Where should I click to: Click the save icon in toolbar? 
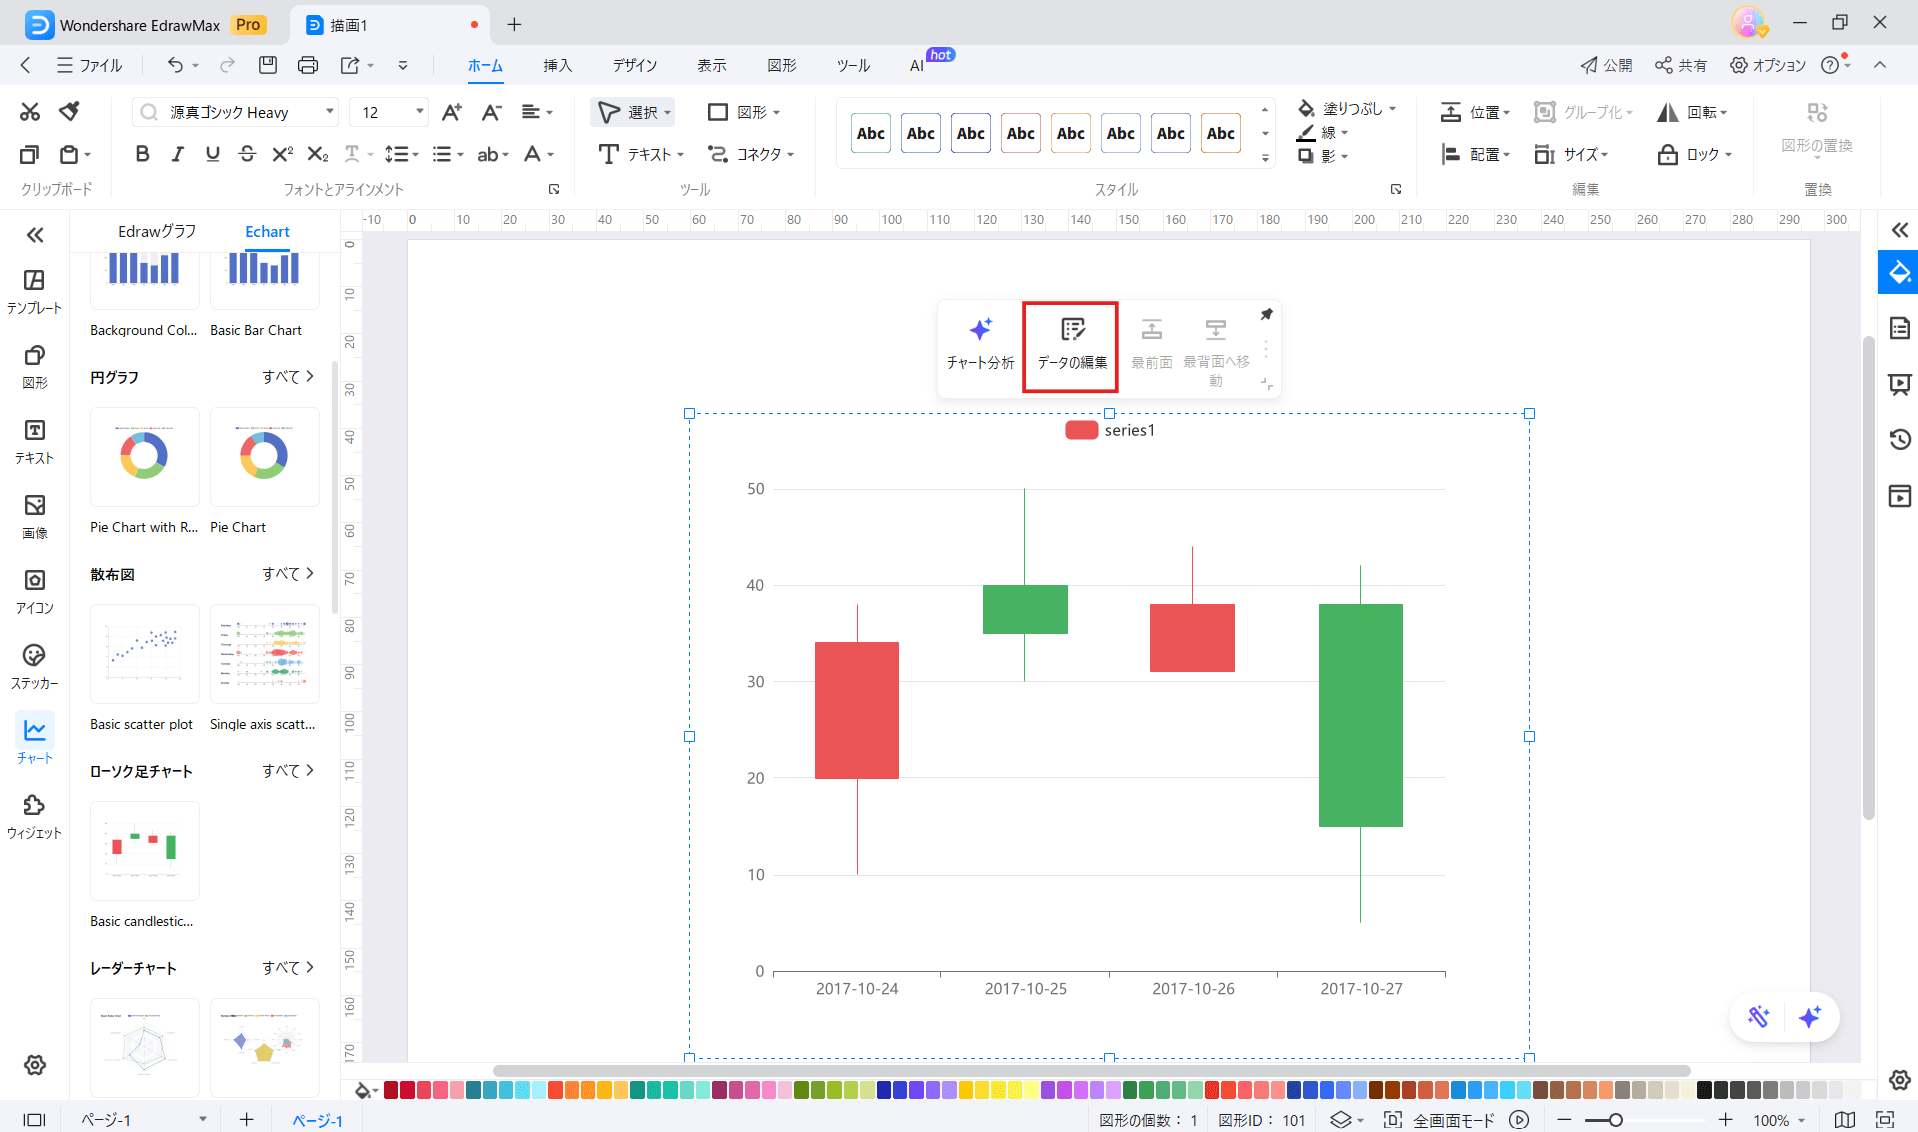[267, 65]
